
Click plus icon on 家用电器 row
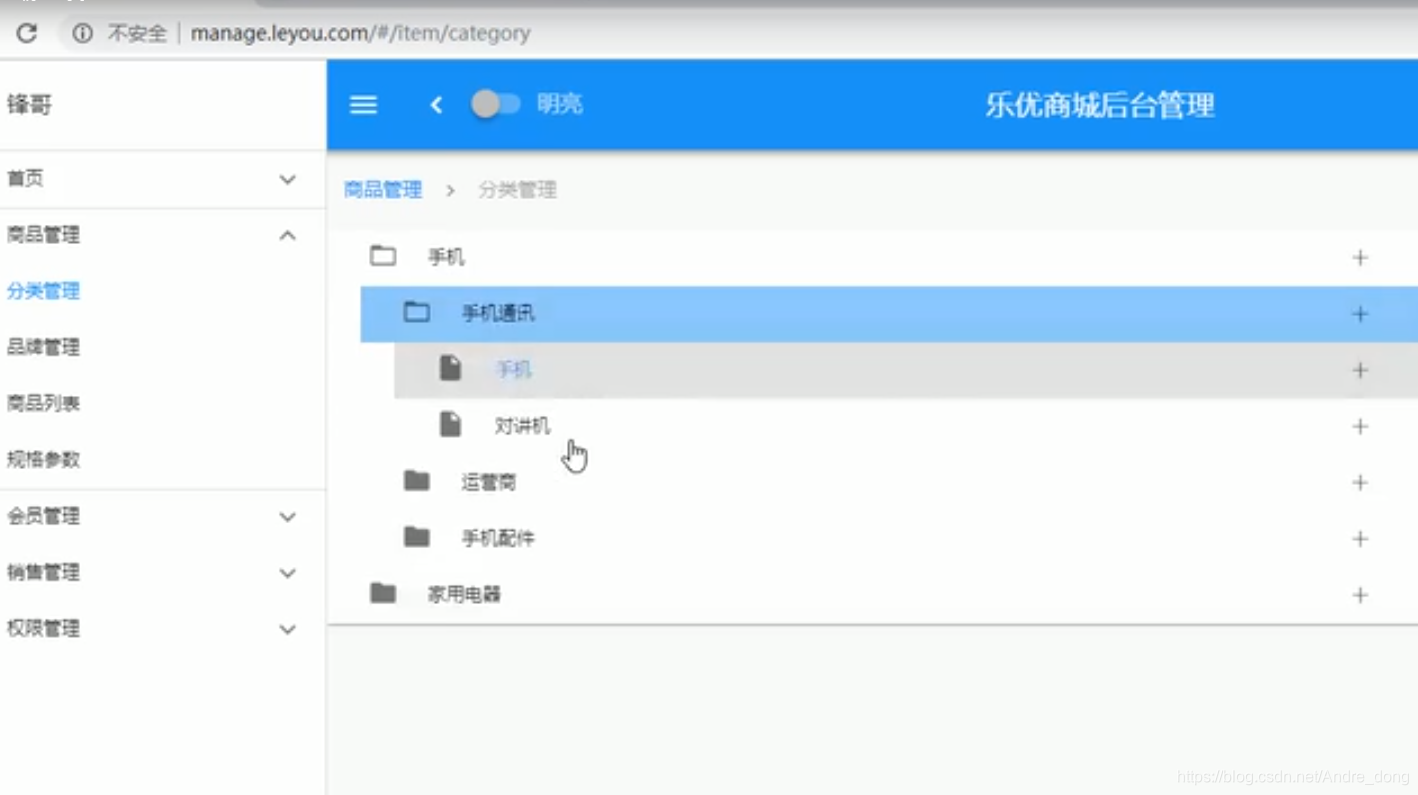pyautogui.click(x=1360, y=595)
